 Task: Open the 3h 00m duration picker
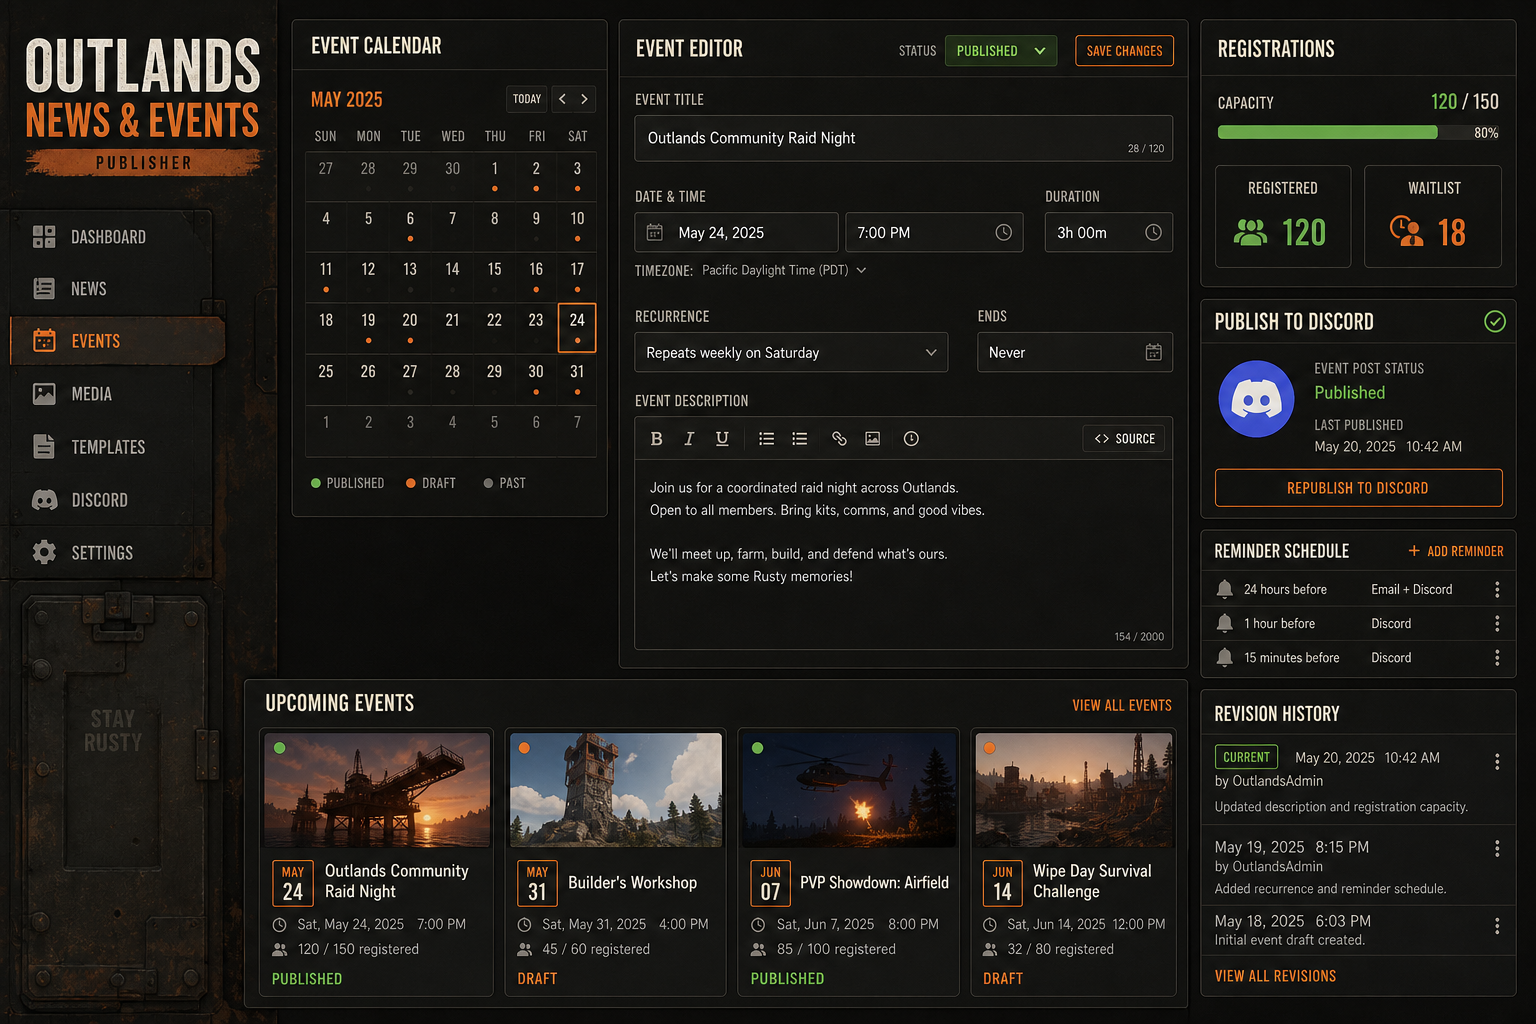pyautogui.click(x=1109, y=233)
